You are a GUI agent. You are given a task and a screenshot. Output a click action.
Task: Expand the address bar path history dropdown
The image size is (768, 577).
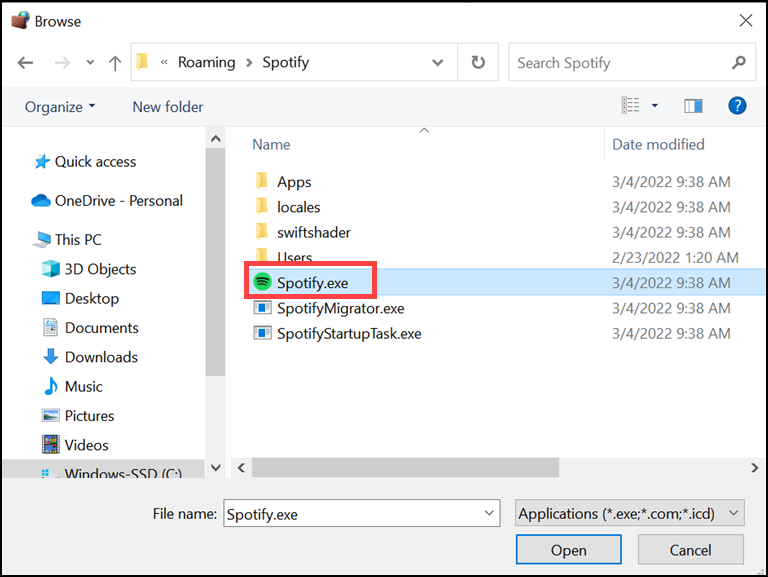(x=438, y=62)
